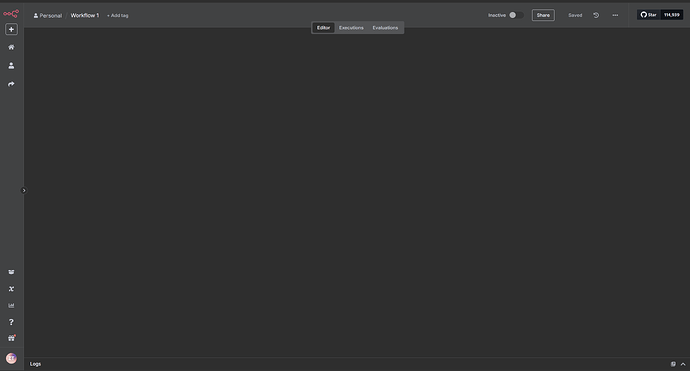The height and width of the screenshot is (371, 690).
Task: Open Insights chart icon in the sidebar
Action: point(11,305)
